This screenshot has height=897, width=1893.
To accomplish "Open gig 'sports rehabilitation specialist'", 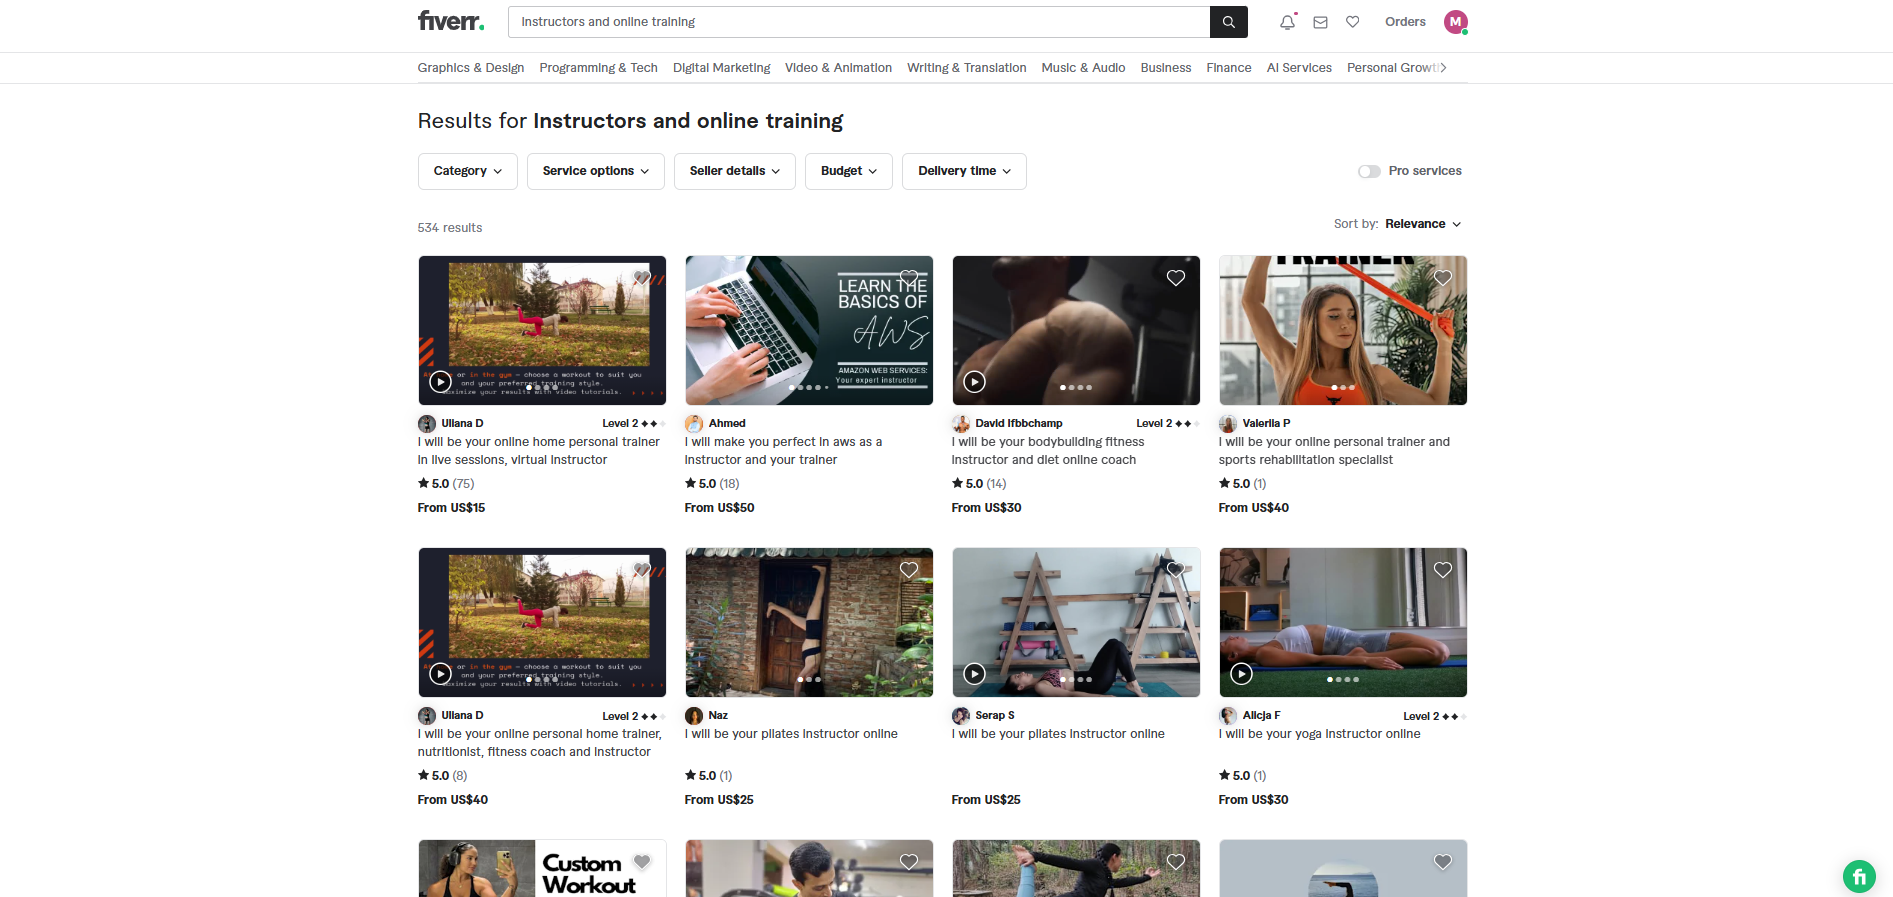I will tap(1334, 451).
